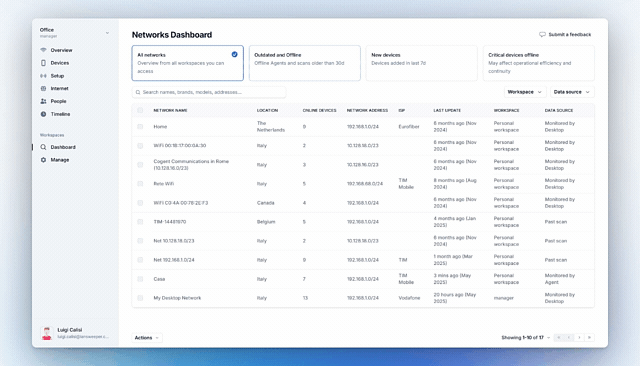This screenshot has height=366, width=640.
Task: Check the box for Net 192.168.1.0/24
Action: click(140, 260)
